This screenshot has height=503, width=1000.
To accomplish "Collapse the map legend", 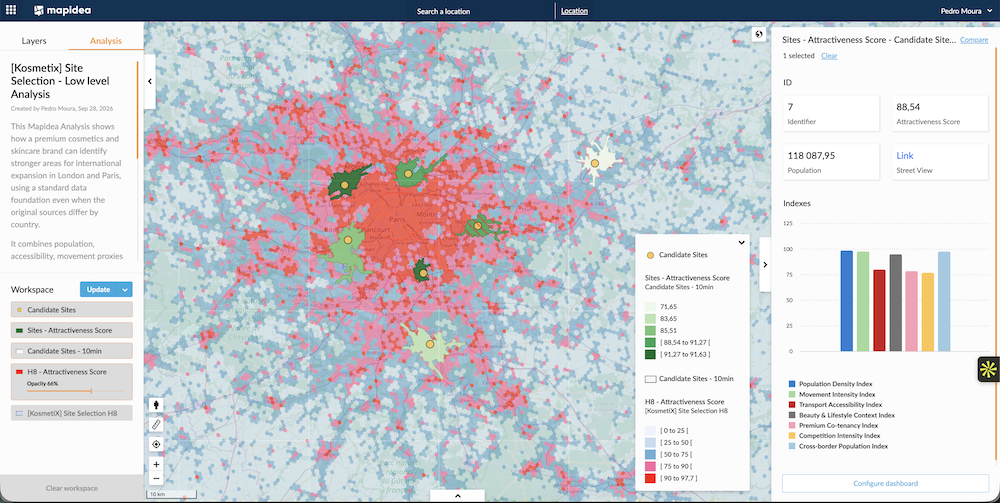I will click(x=741, y=242).
